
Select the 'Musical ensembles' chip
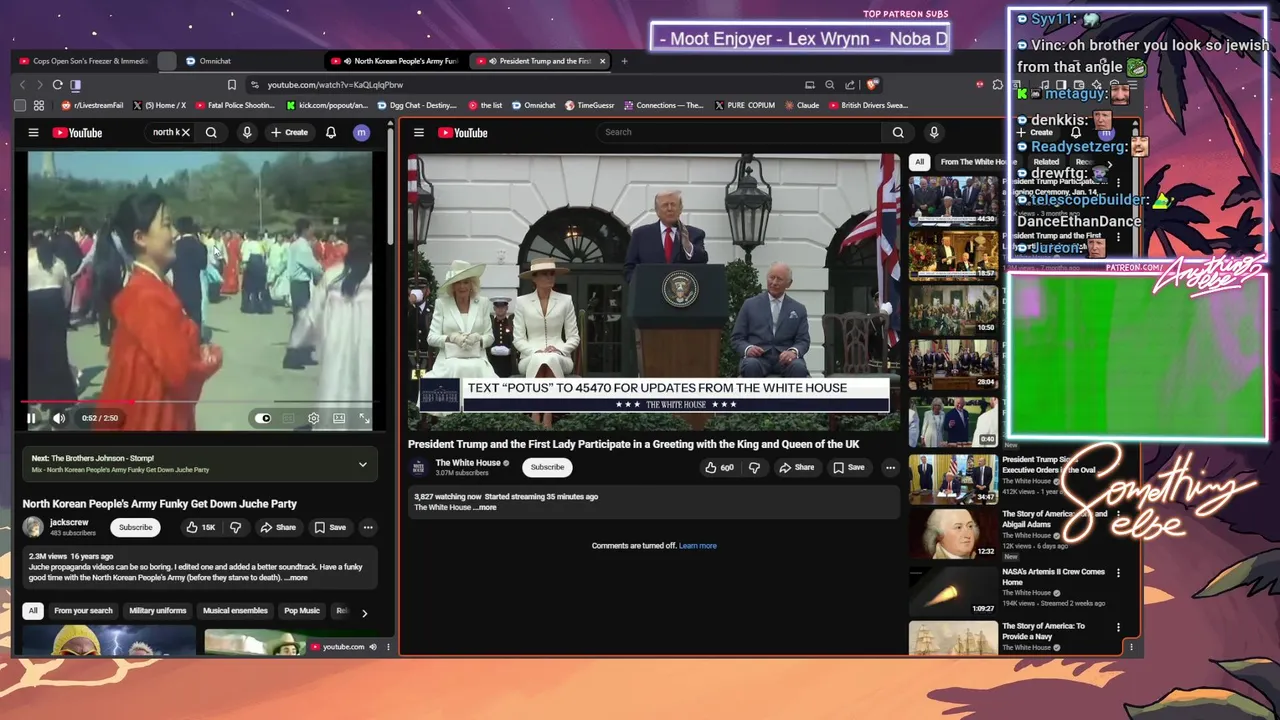[235, 611]
